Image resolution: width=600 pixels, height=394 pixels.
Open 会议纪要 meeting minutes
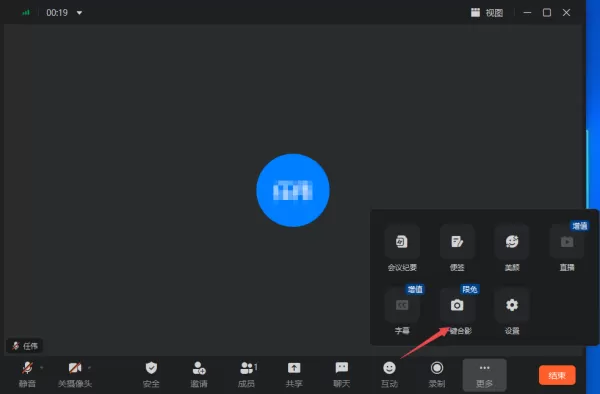(402, 242)
